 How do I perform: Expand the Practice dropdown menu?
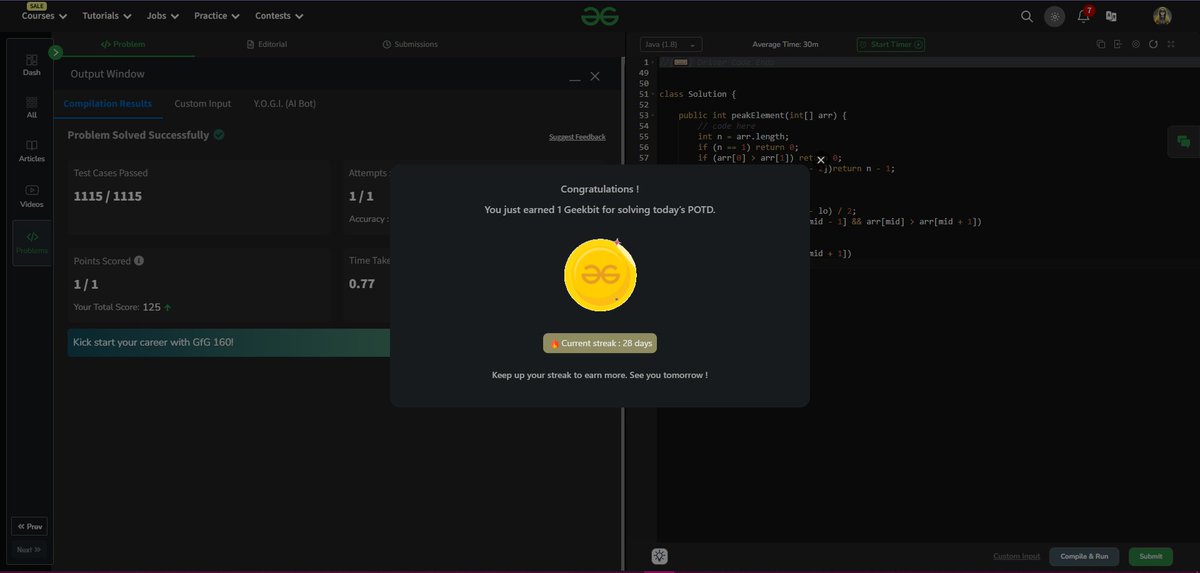[x=218, y=16]
